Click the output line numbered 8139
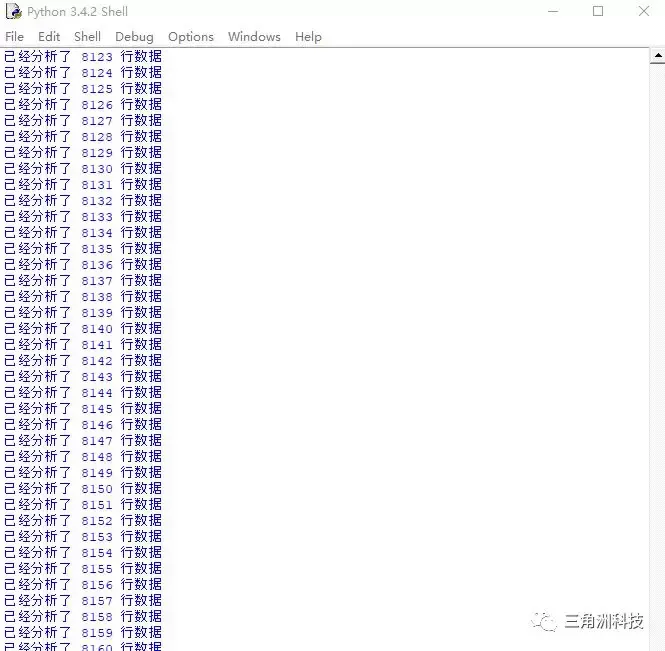Screen dimensions: 665x651 click(83, 313)
